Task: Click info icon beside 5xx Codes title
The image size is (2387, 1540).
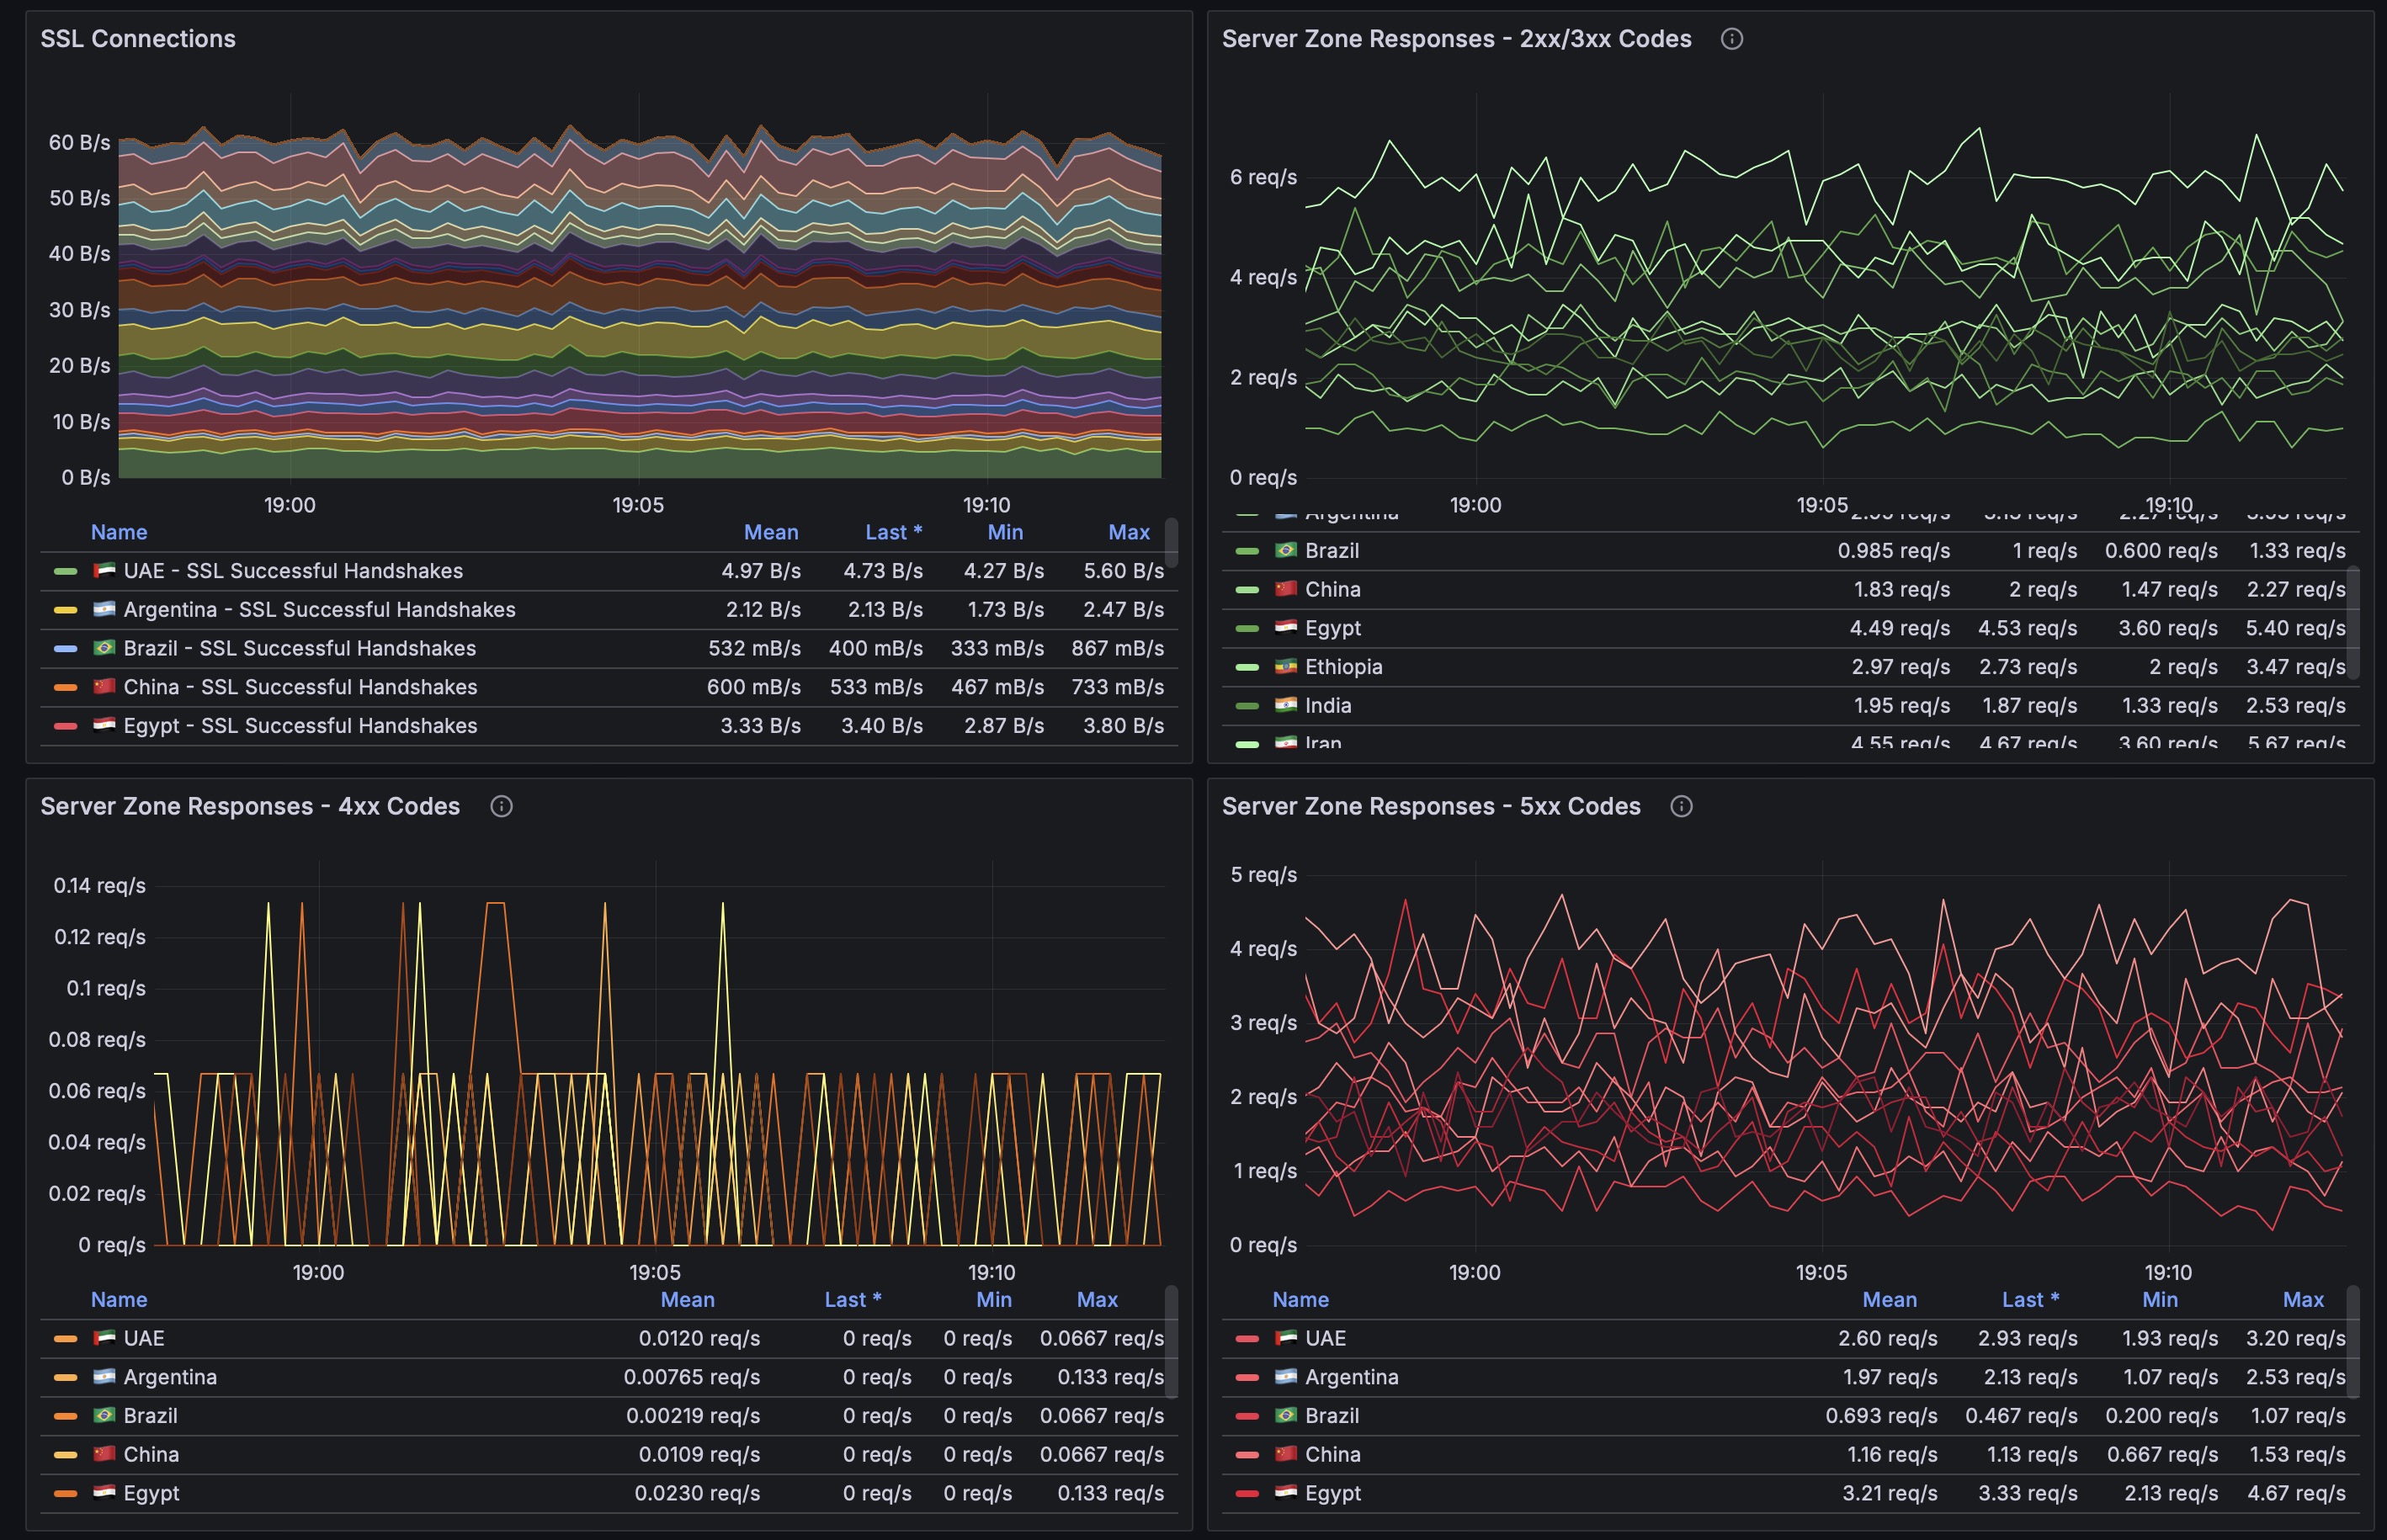Action: (x=1681, y=806)
